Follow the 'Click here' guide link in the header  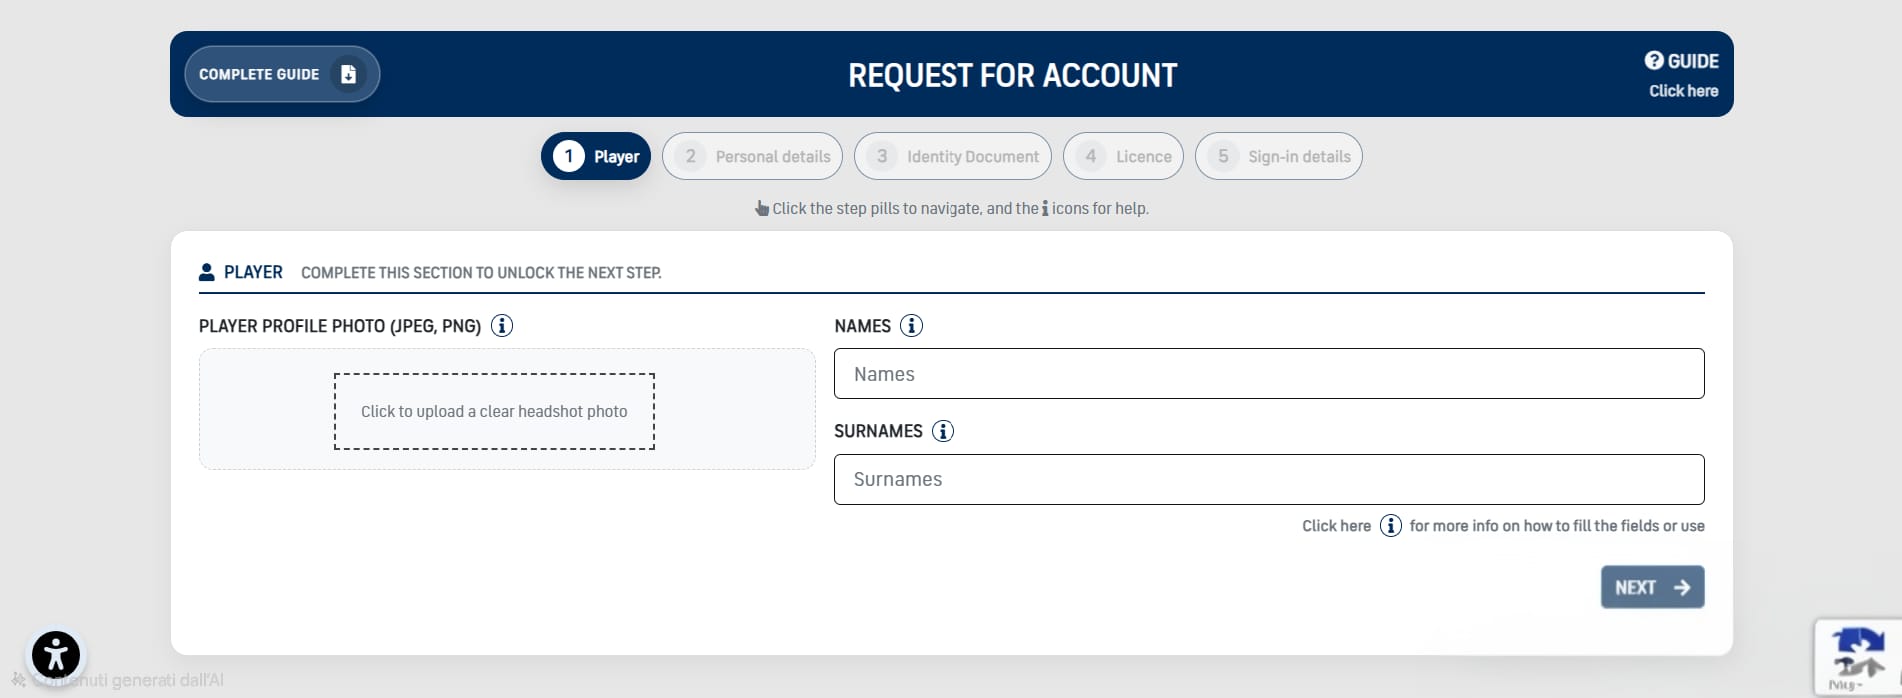(1683, 91)
